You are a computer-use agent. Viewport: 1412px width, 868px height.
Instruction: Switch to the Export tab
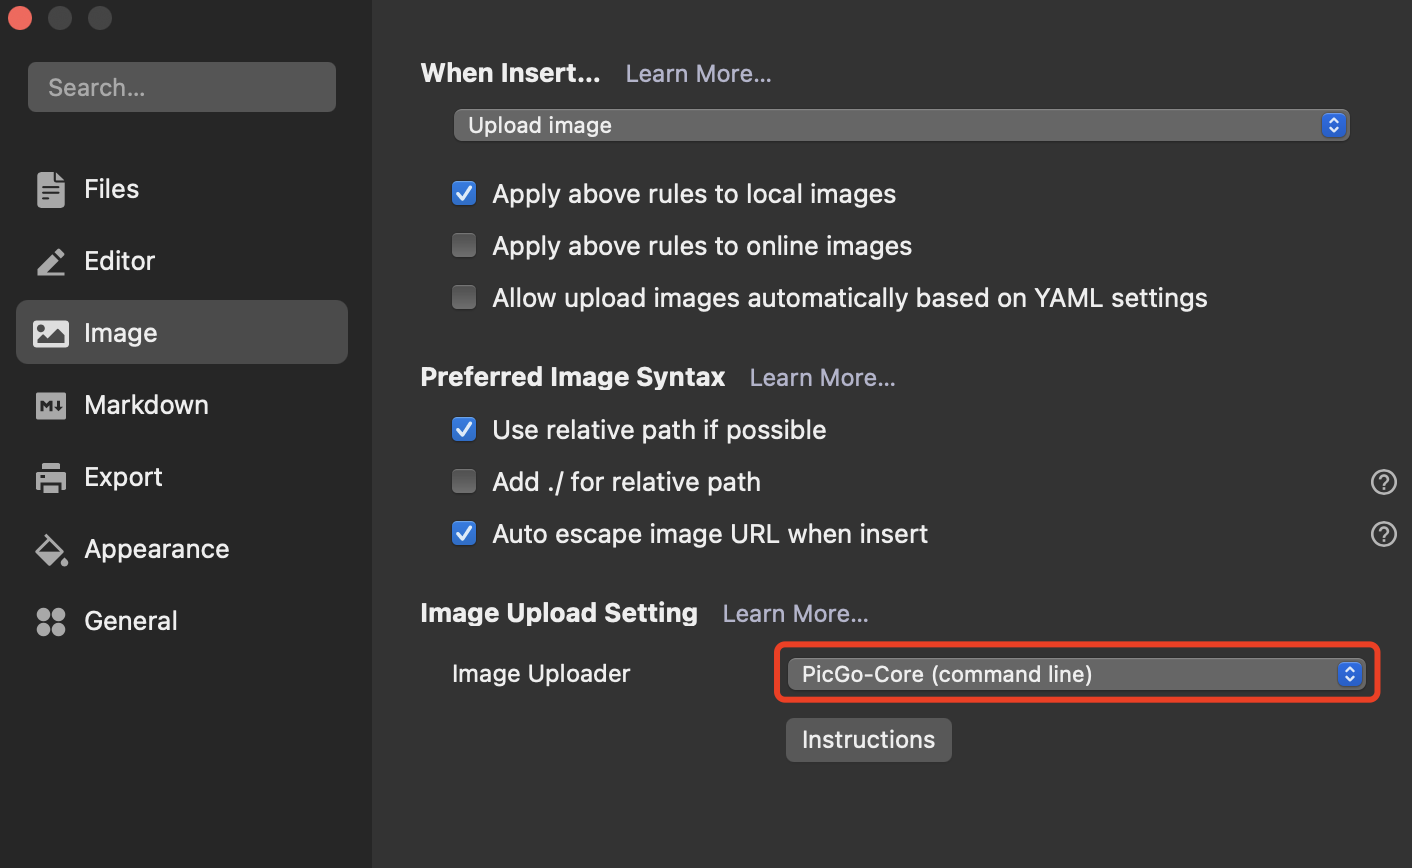click(182, 477)
